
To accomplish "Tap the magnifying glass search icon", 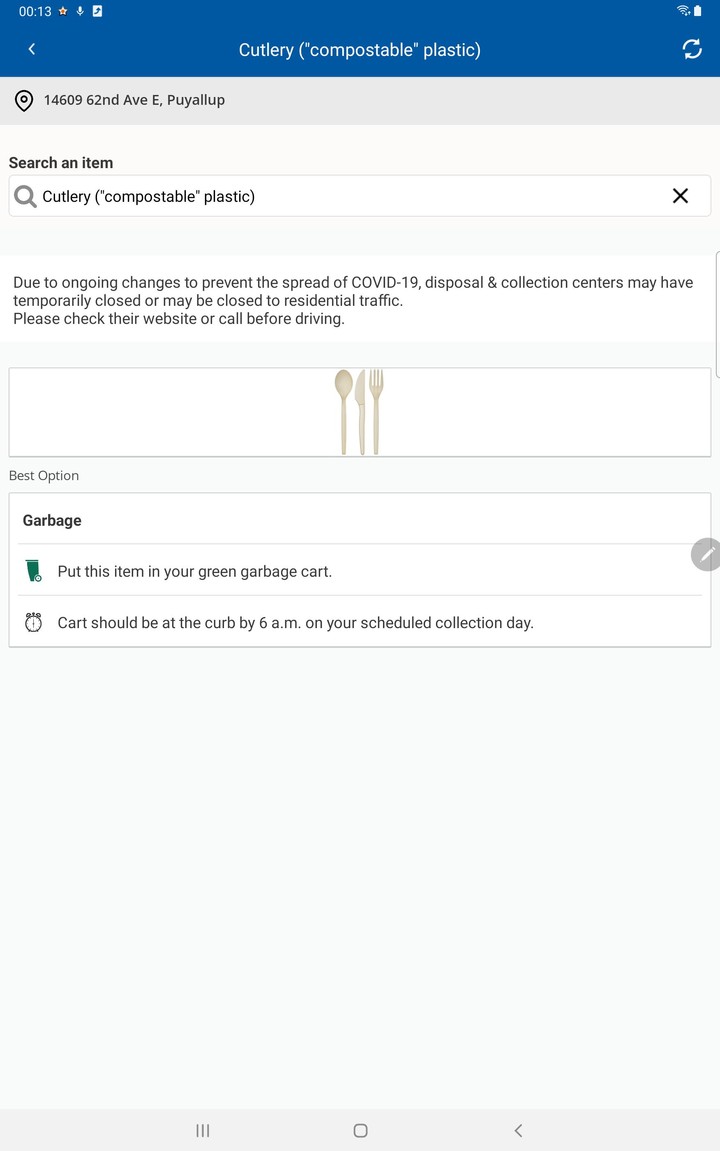I will (x=25, y=197).
